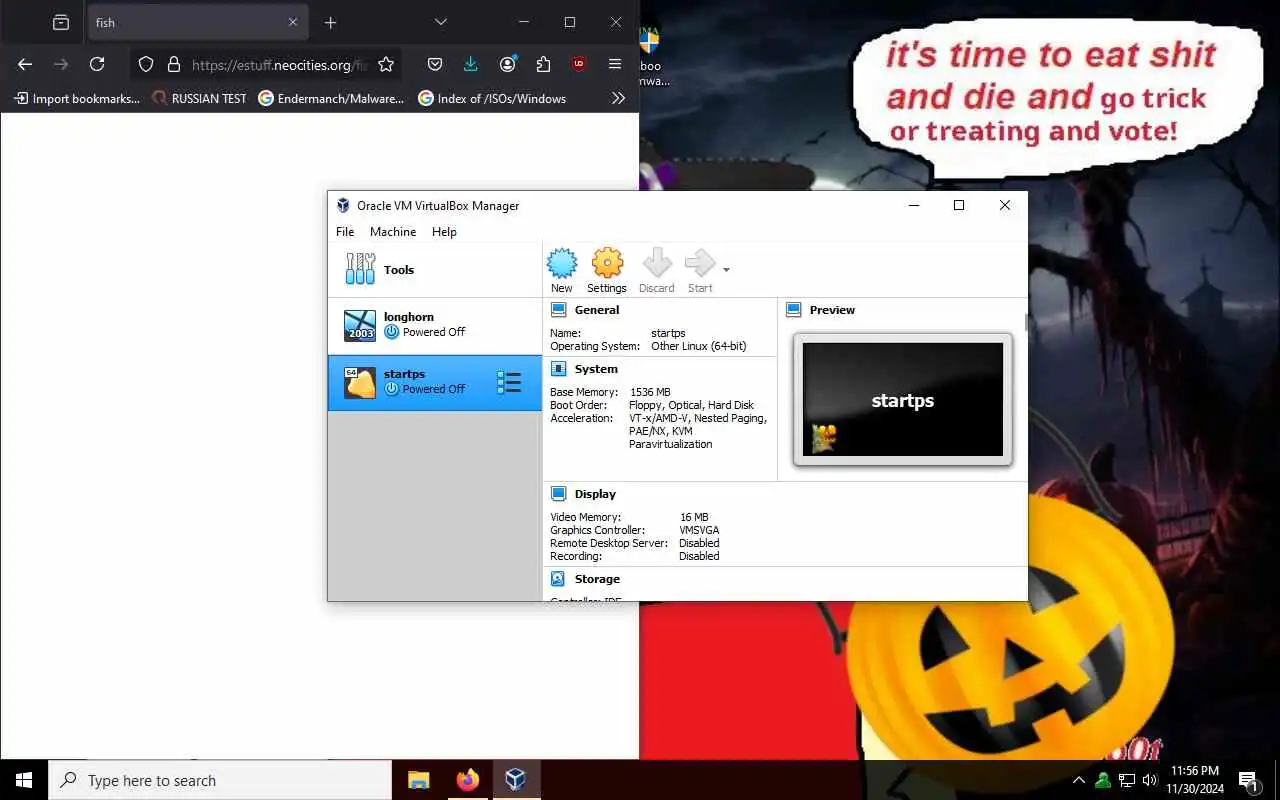Click the Storage section header

coord(597,579)
